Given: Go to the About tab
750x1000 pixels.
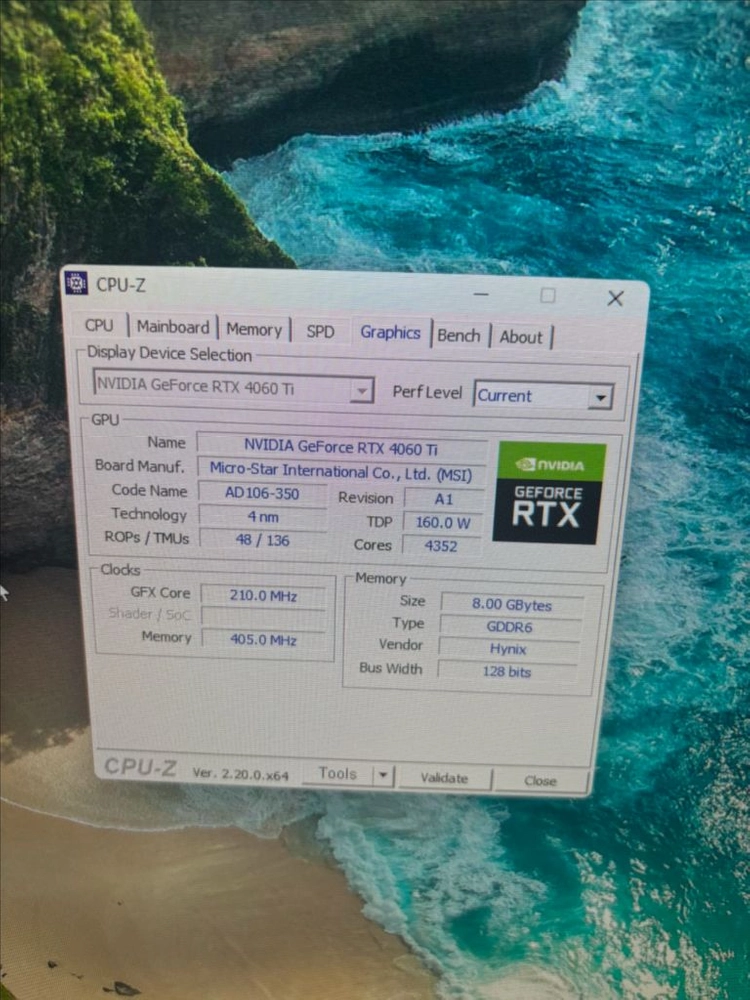Looking at the screenshot, I should pos(521,337).
